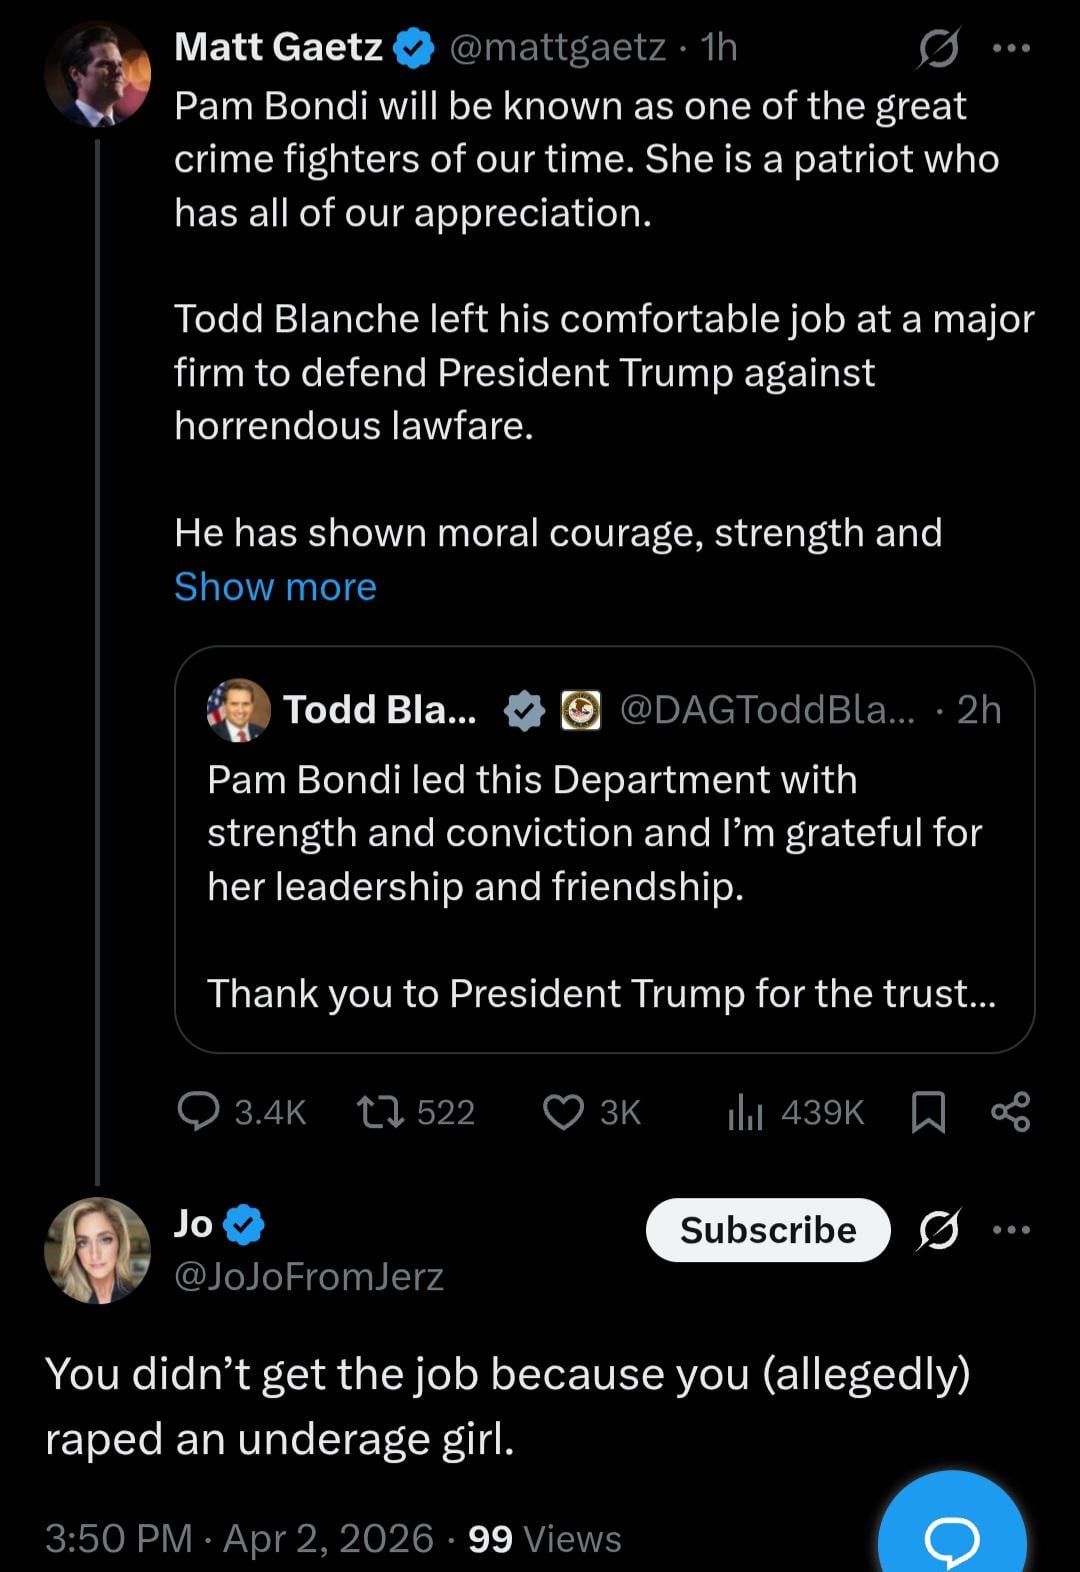This screenshot has height=1572, width=1080.
Task: Tap Grok icon beside Subscribe button
Action: coord(938,1230)
